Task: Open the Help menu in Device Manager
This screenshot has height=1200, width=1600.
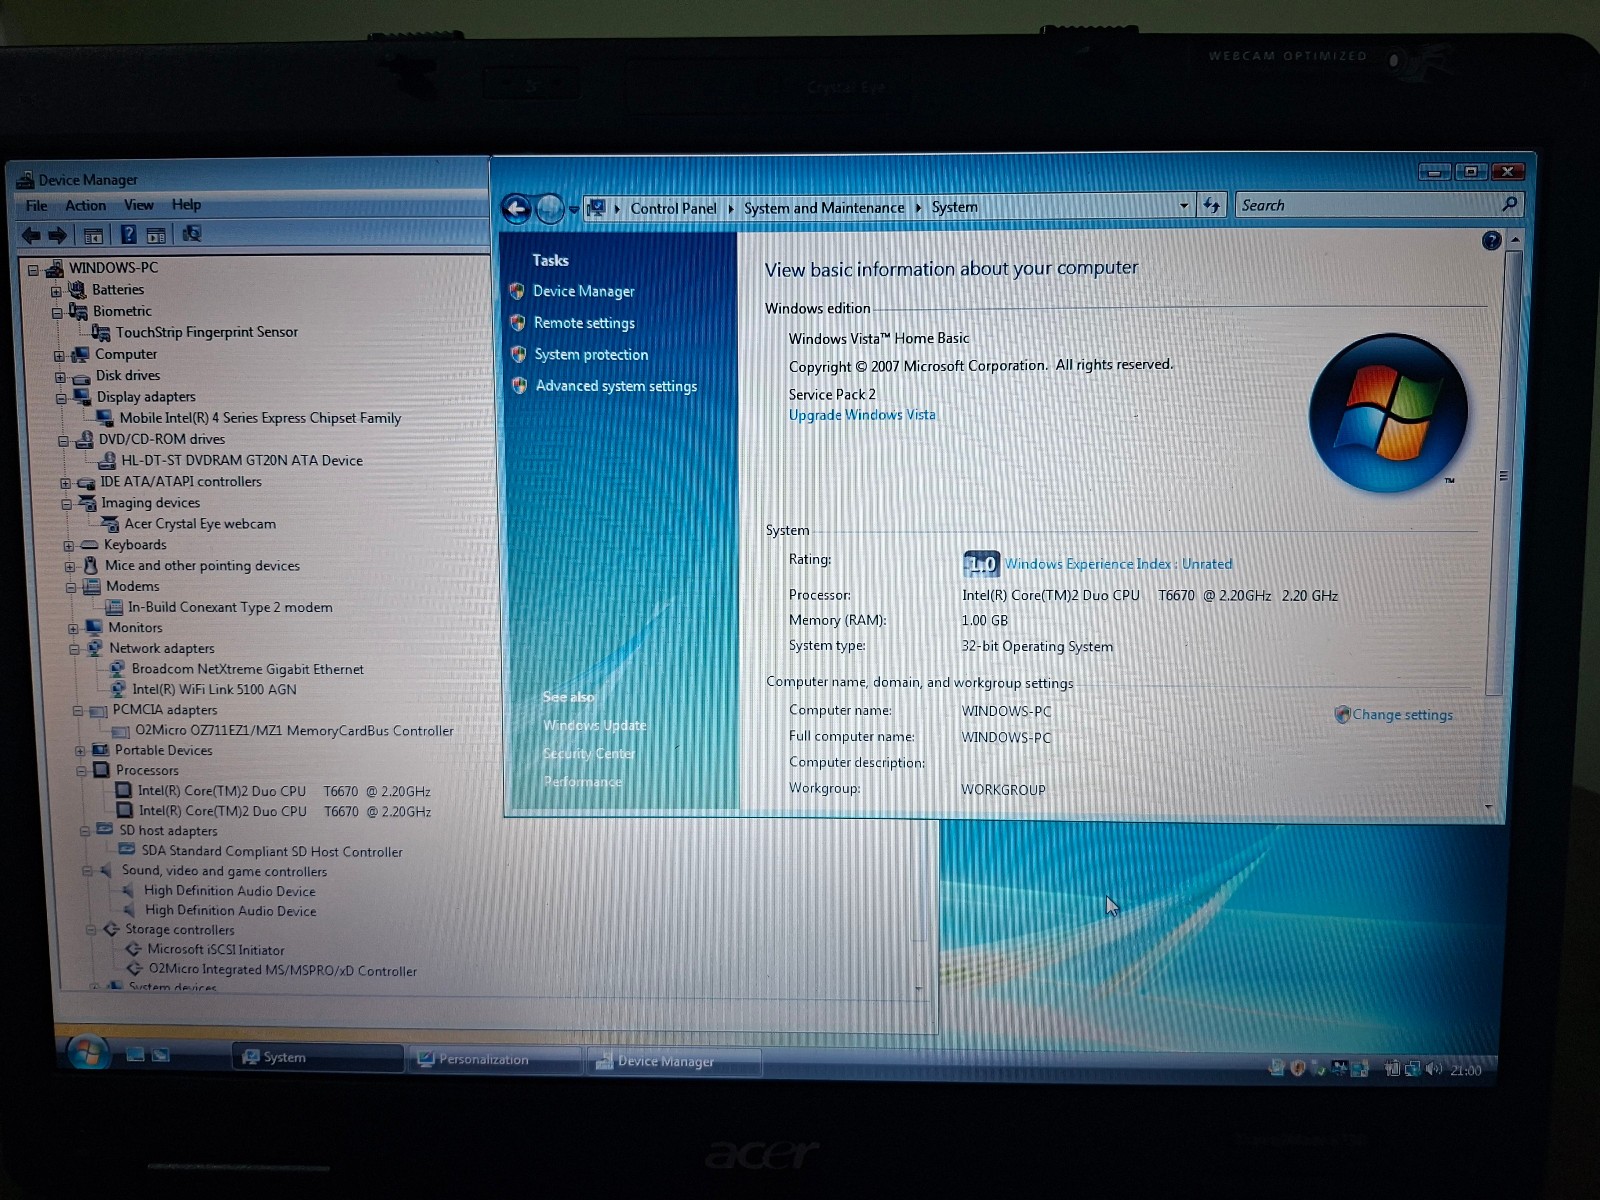Action: 186,205
